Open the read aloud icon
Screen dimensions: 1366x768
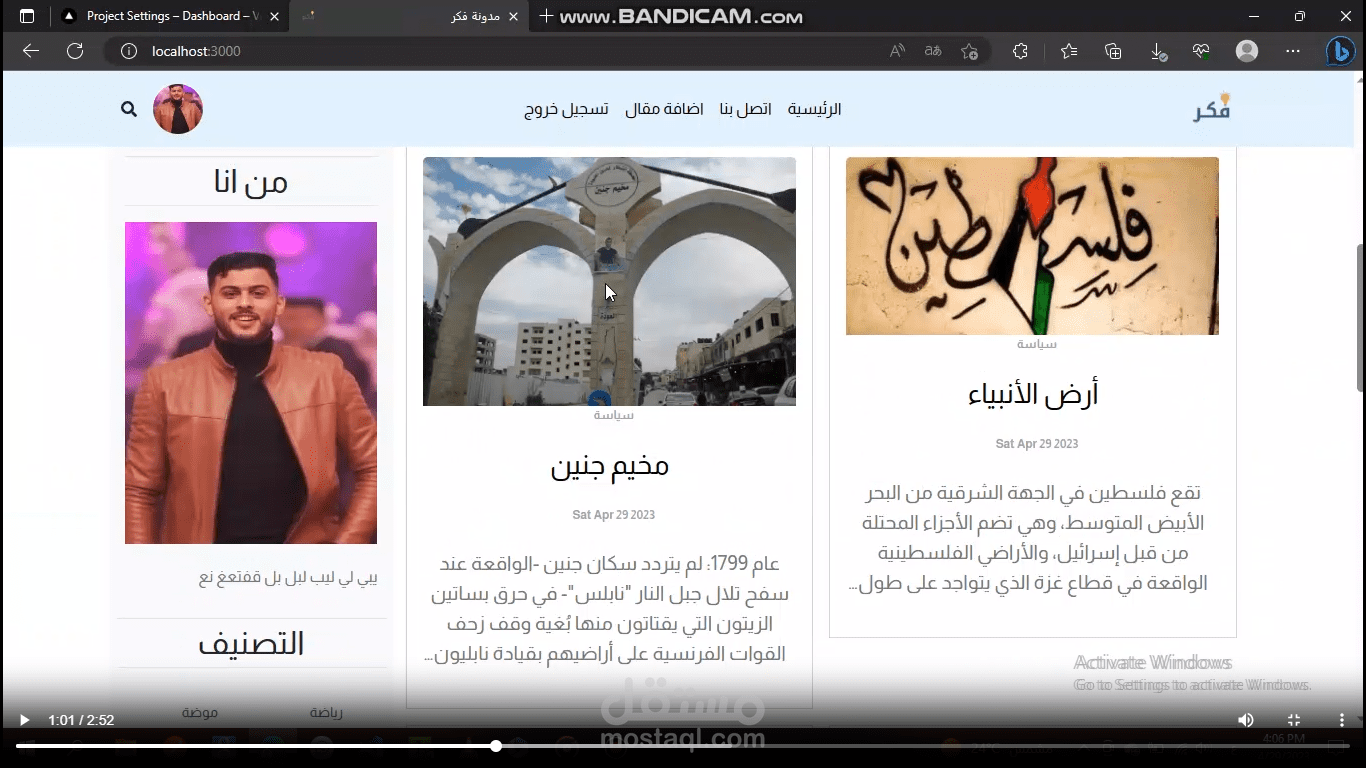897,51
